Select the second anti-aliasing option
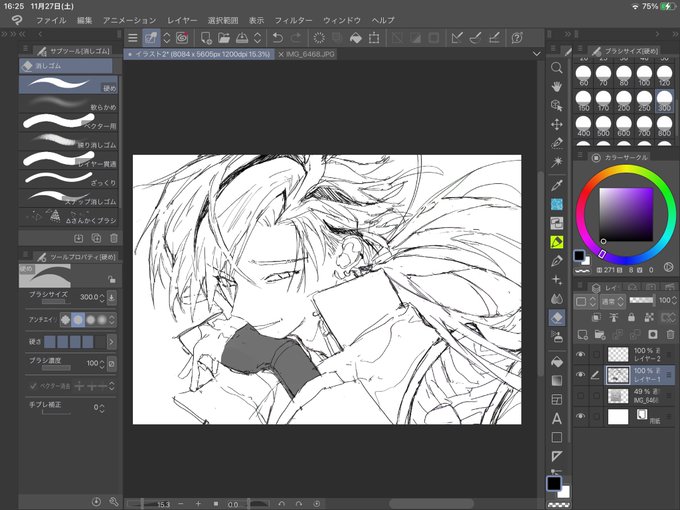 click(x=78, y=320)
